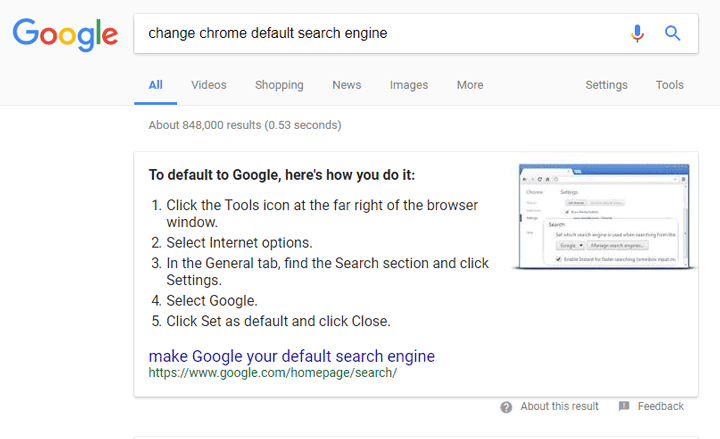Activate voice search microphone icon
The width and height of the screenshot is (720, 439).
point(637,33)
